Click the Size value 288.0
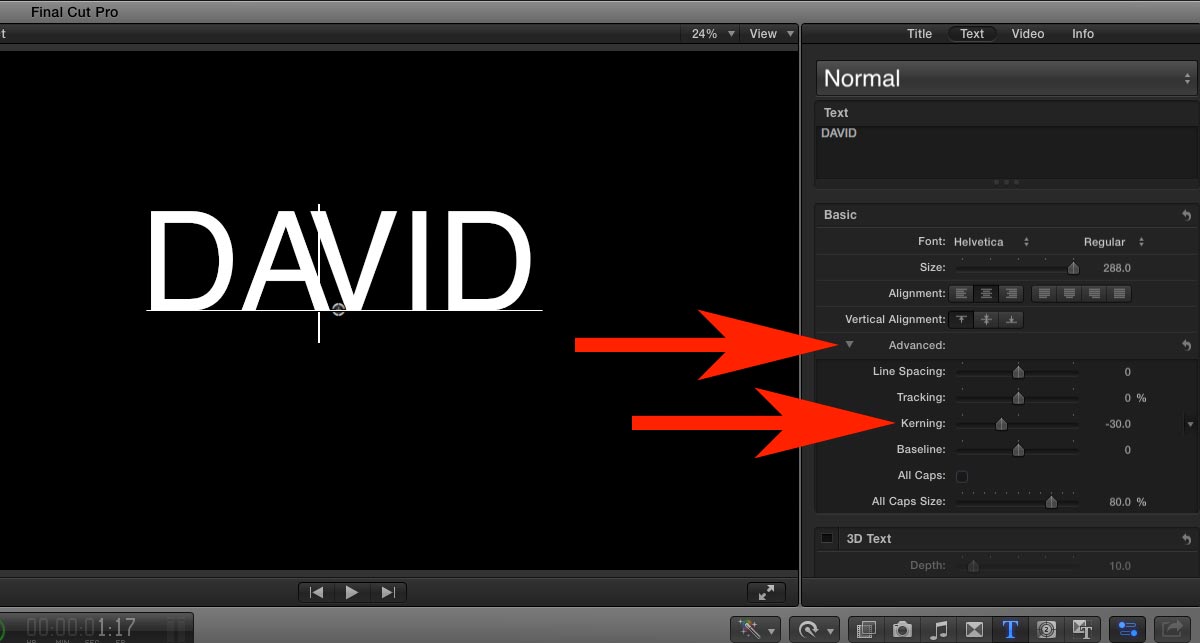The width and height of the screenshot is (1200, 643). pyautogui.click(x=1117, y=268)
